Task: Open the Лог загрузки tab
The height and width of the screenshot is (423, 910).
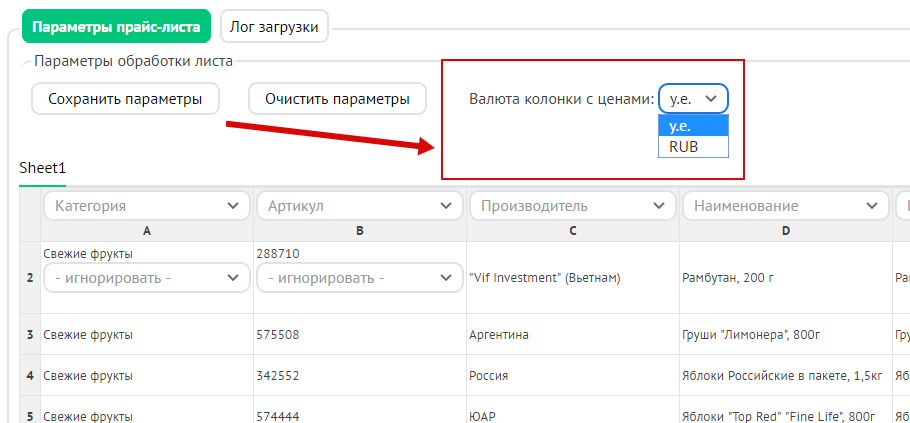Action: coord(274,27)
